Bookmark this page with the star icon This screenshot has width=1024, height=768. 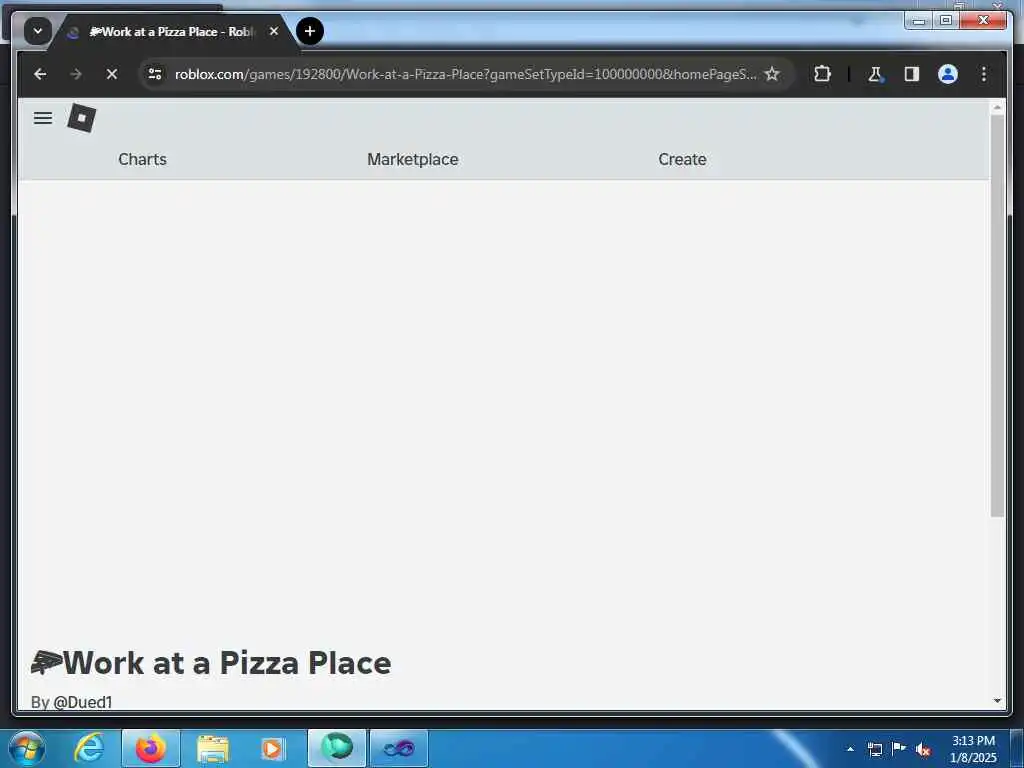pos(772,74)
